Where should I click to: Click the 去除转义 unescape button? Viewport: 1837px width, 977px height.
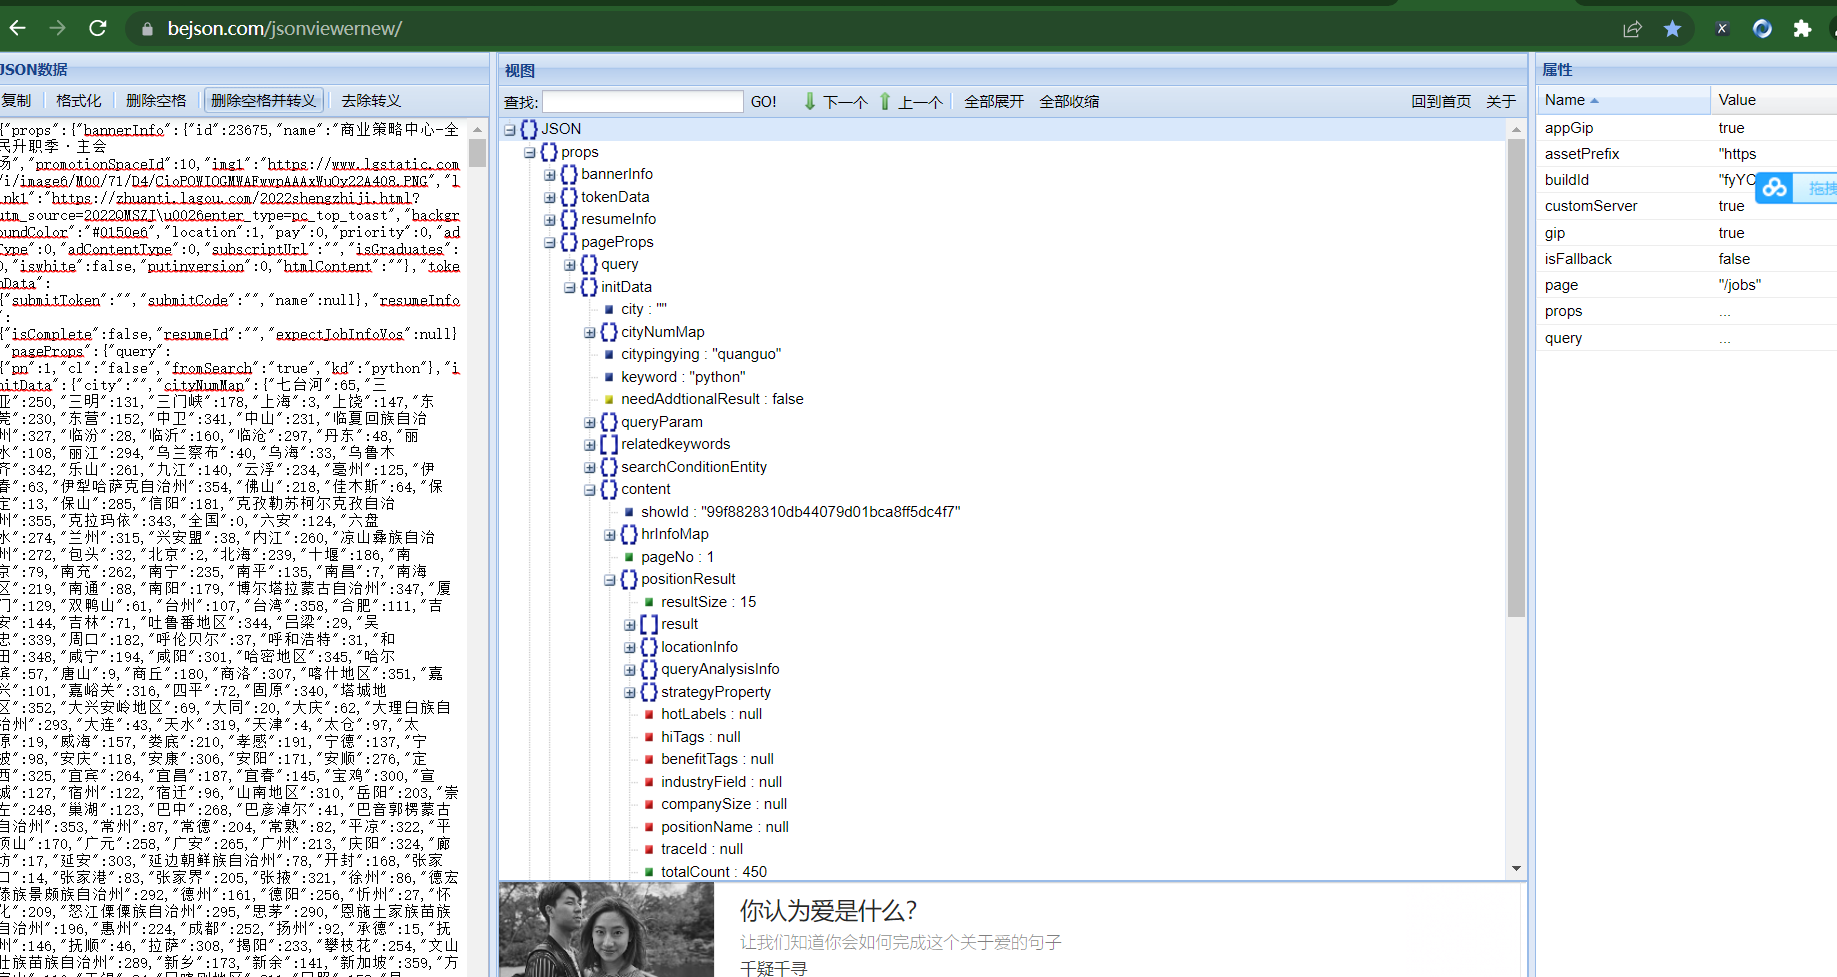(x=371, y=101)
